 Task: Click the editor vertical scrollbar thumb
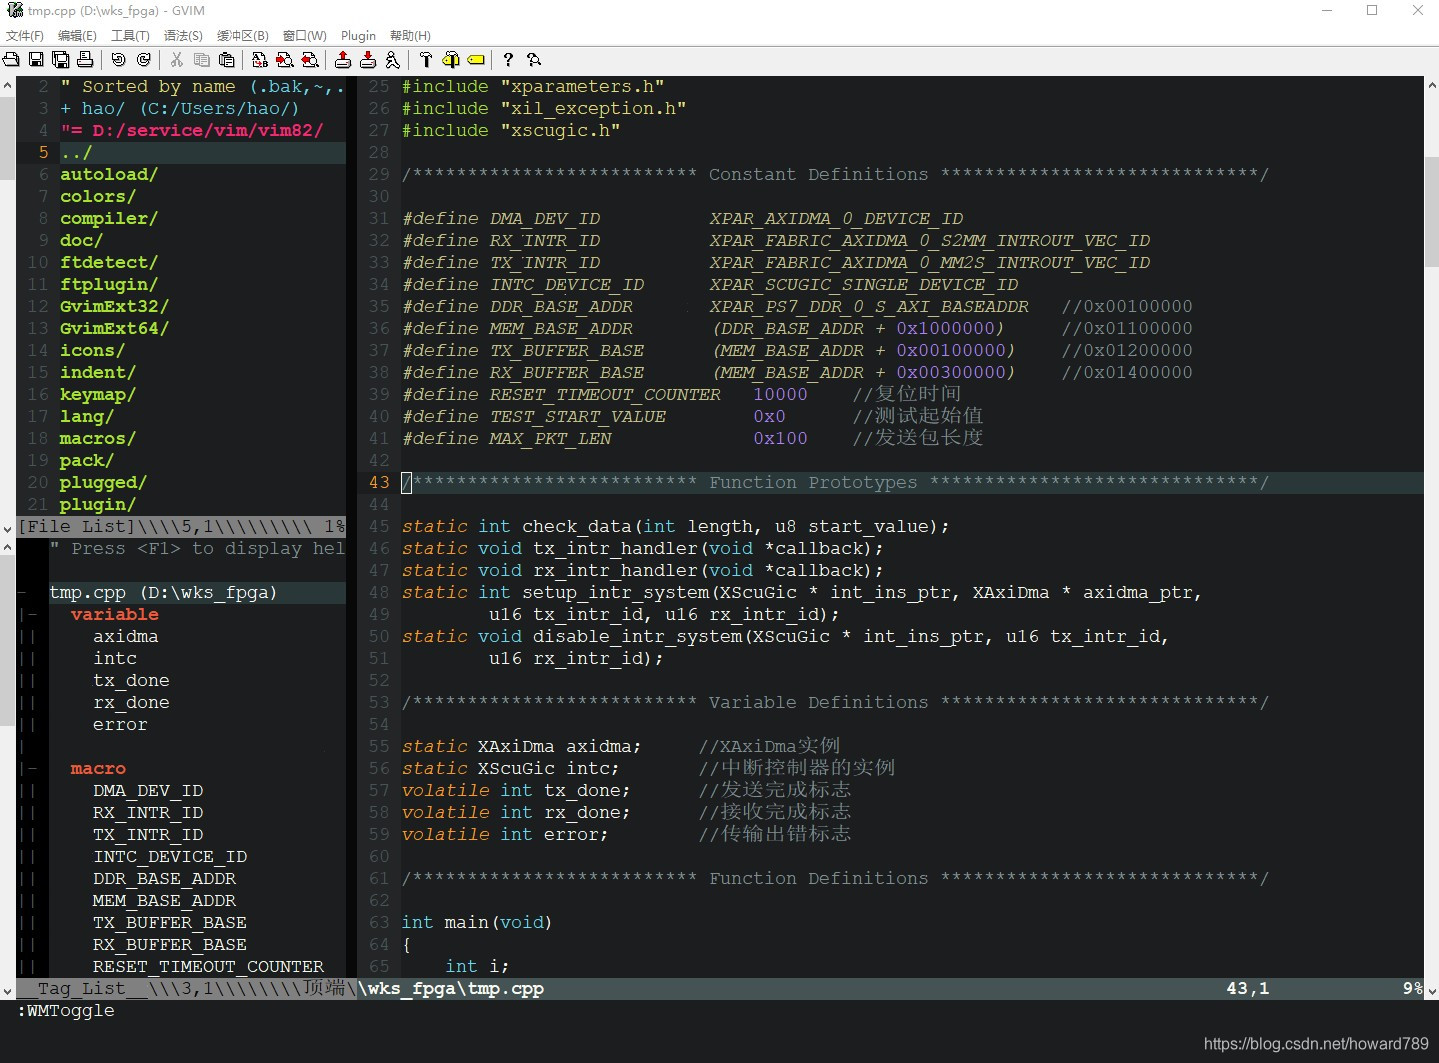point(1431,210)
